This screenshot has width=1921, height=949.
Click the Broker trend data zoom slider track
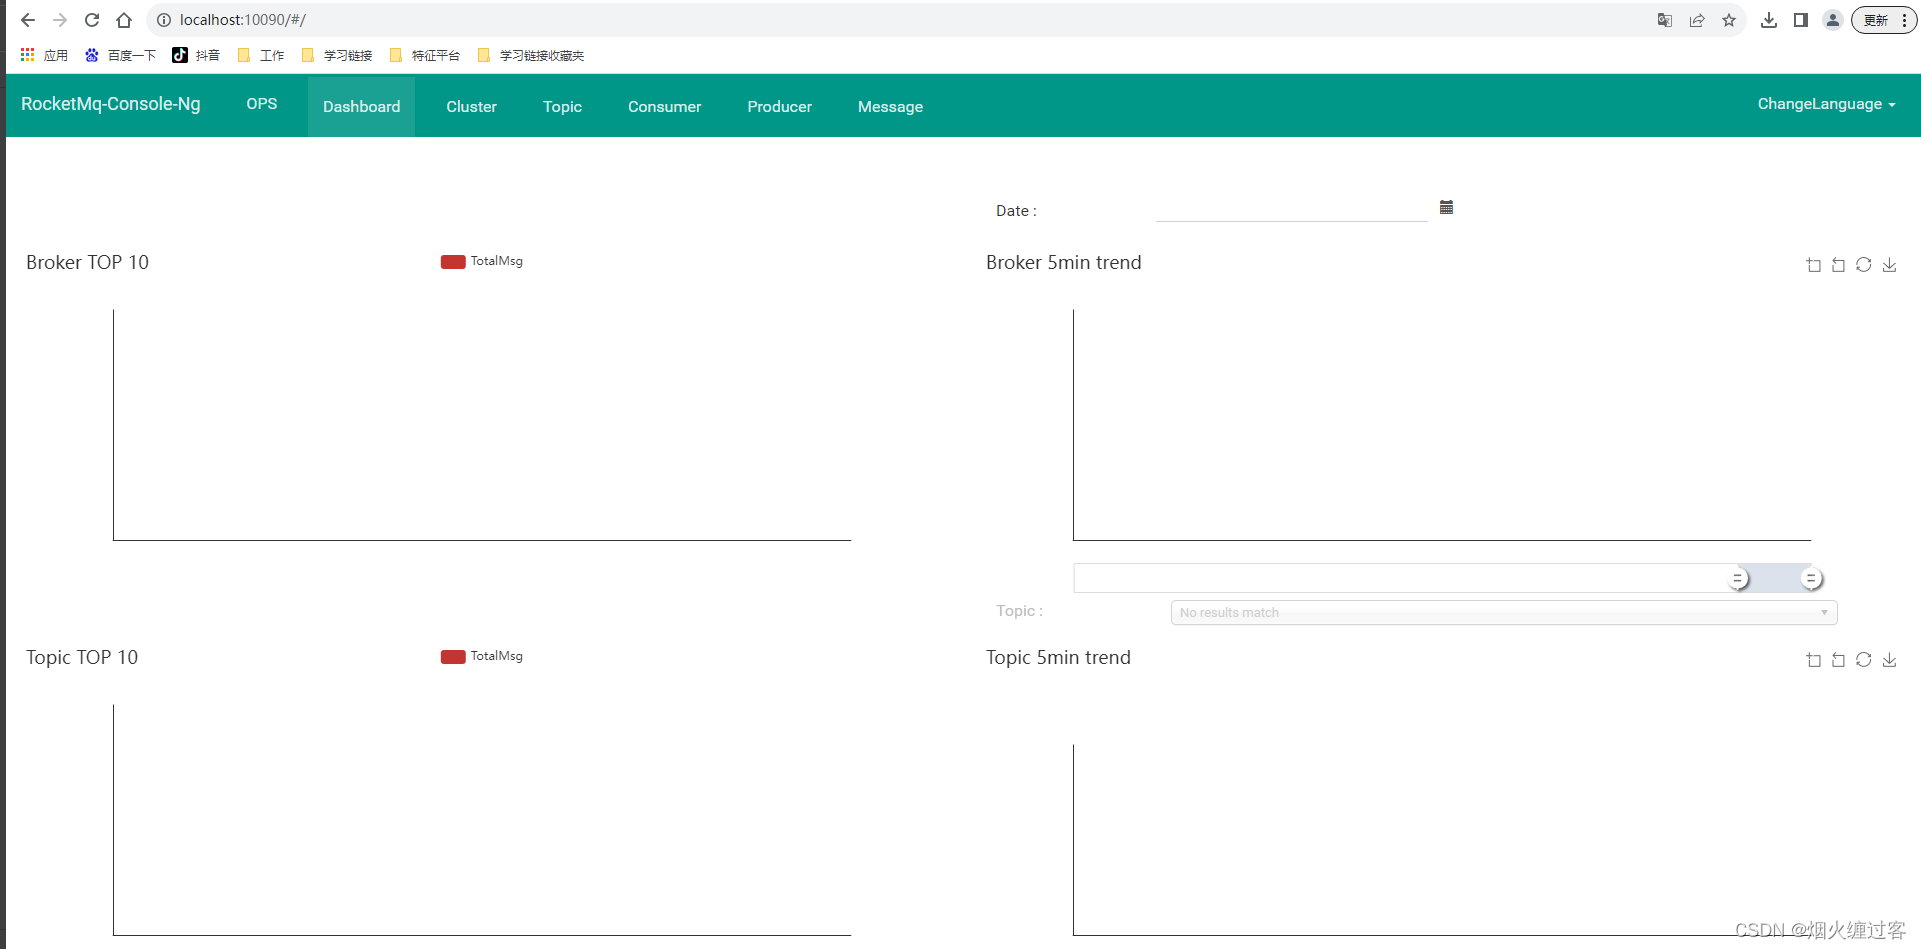1442,578
